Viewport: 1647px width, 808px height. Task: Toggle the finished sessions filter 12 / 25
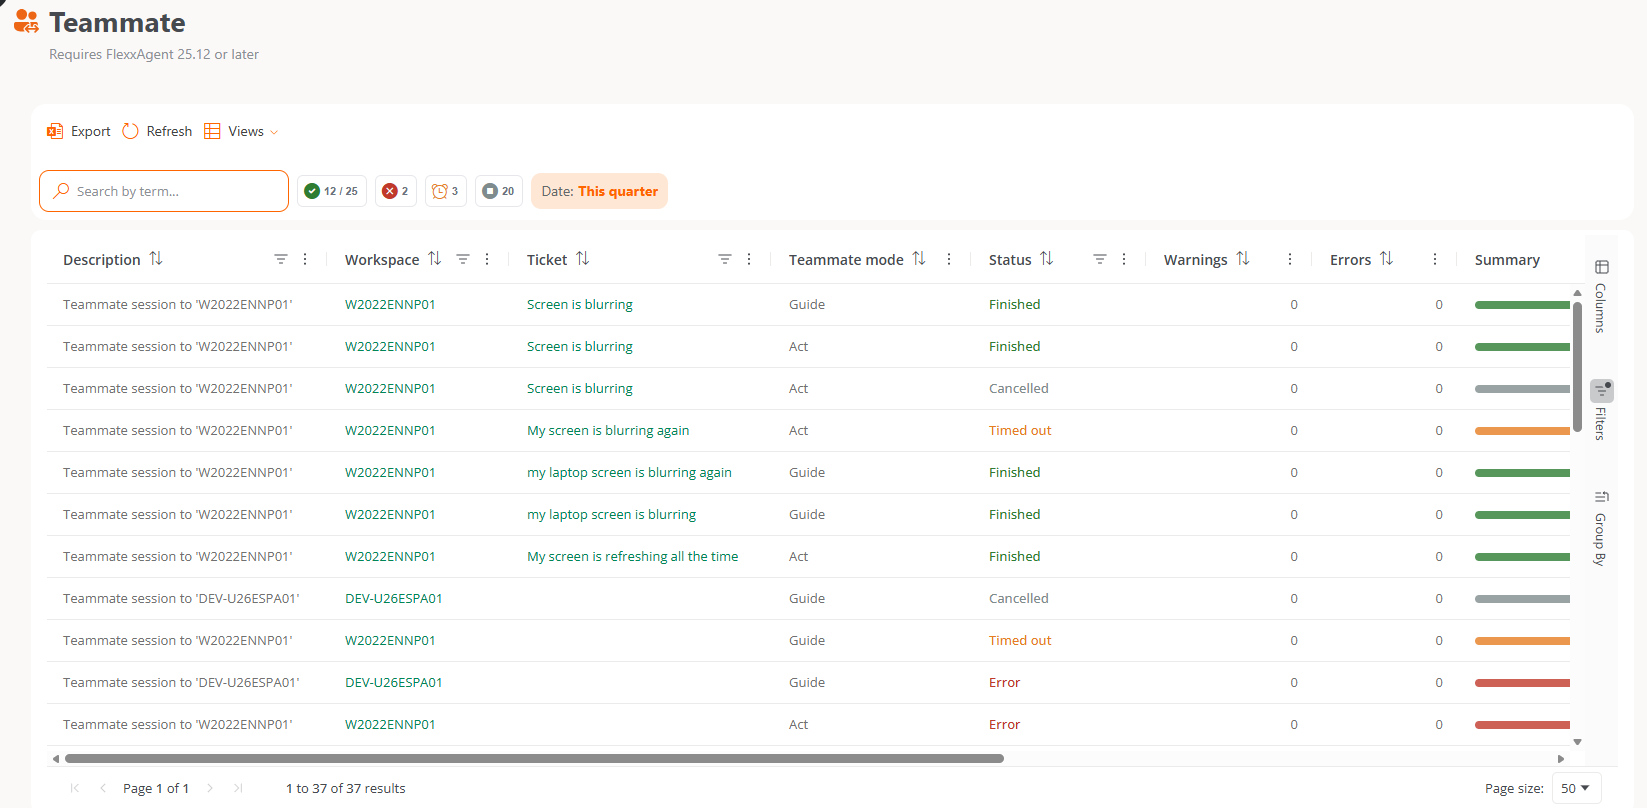tap(332, 191)
